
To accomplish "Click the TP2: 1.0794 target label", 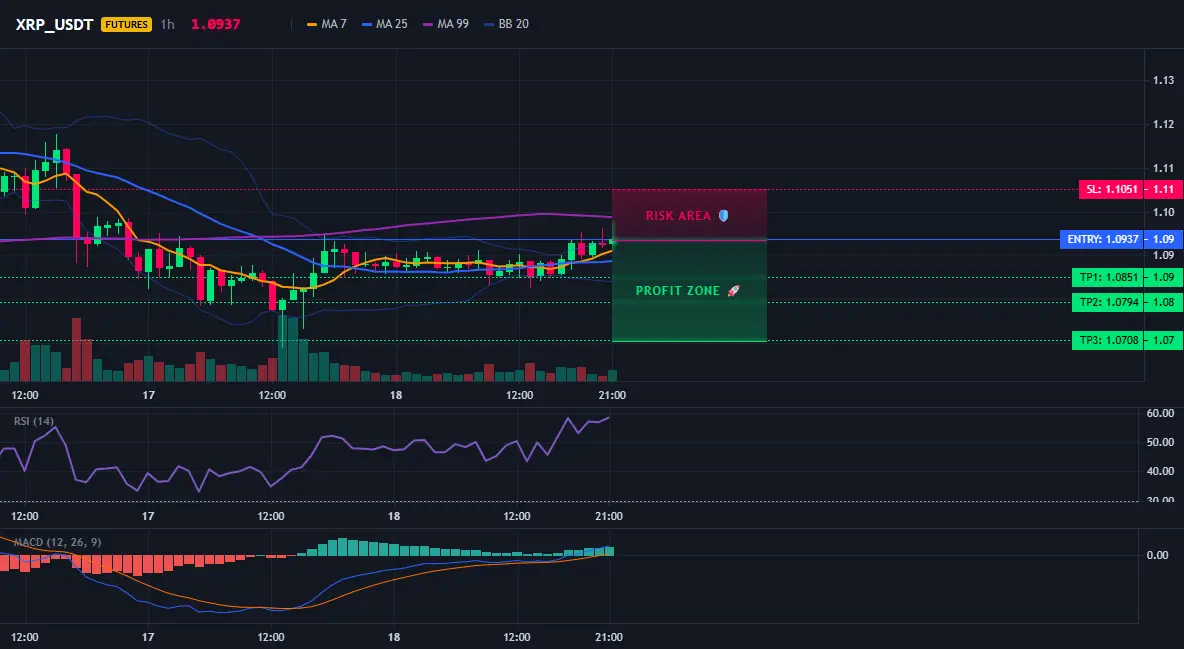I will (1108, 302).
